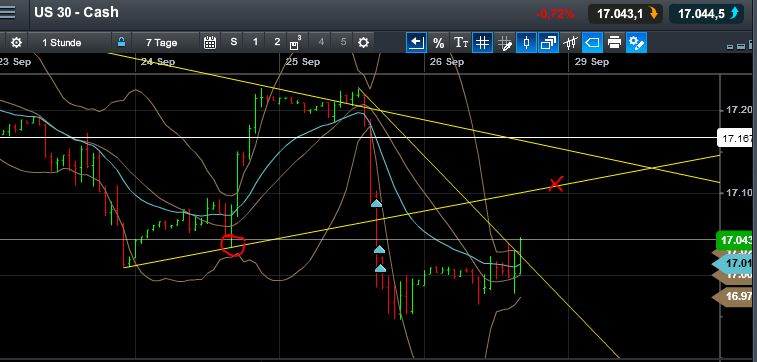Minimize the chart panel with small window icons
Screen dimensions: 757x362
(x=730, y=46)
